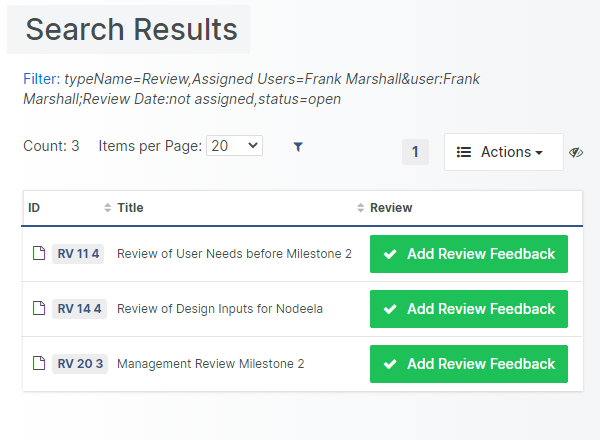Add Review Feedback for User Needs review
This screenshot has height=440, width=600.
coord(469,254)
